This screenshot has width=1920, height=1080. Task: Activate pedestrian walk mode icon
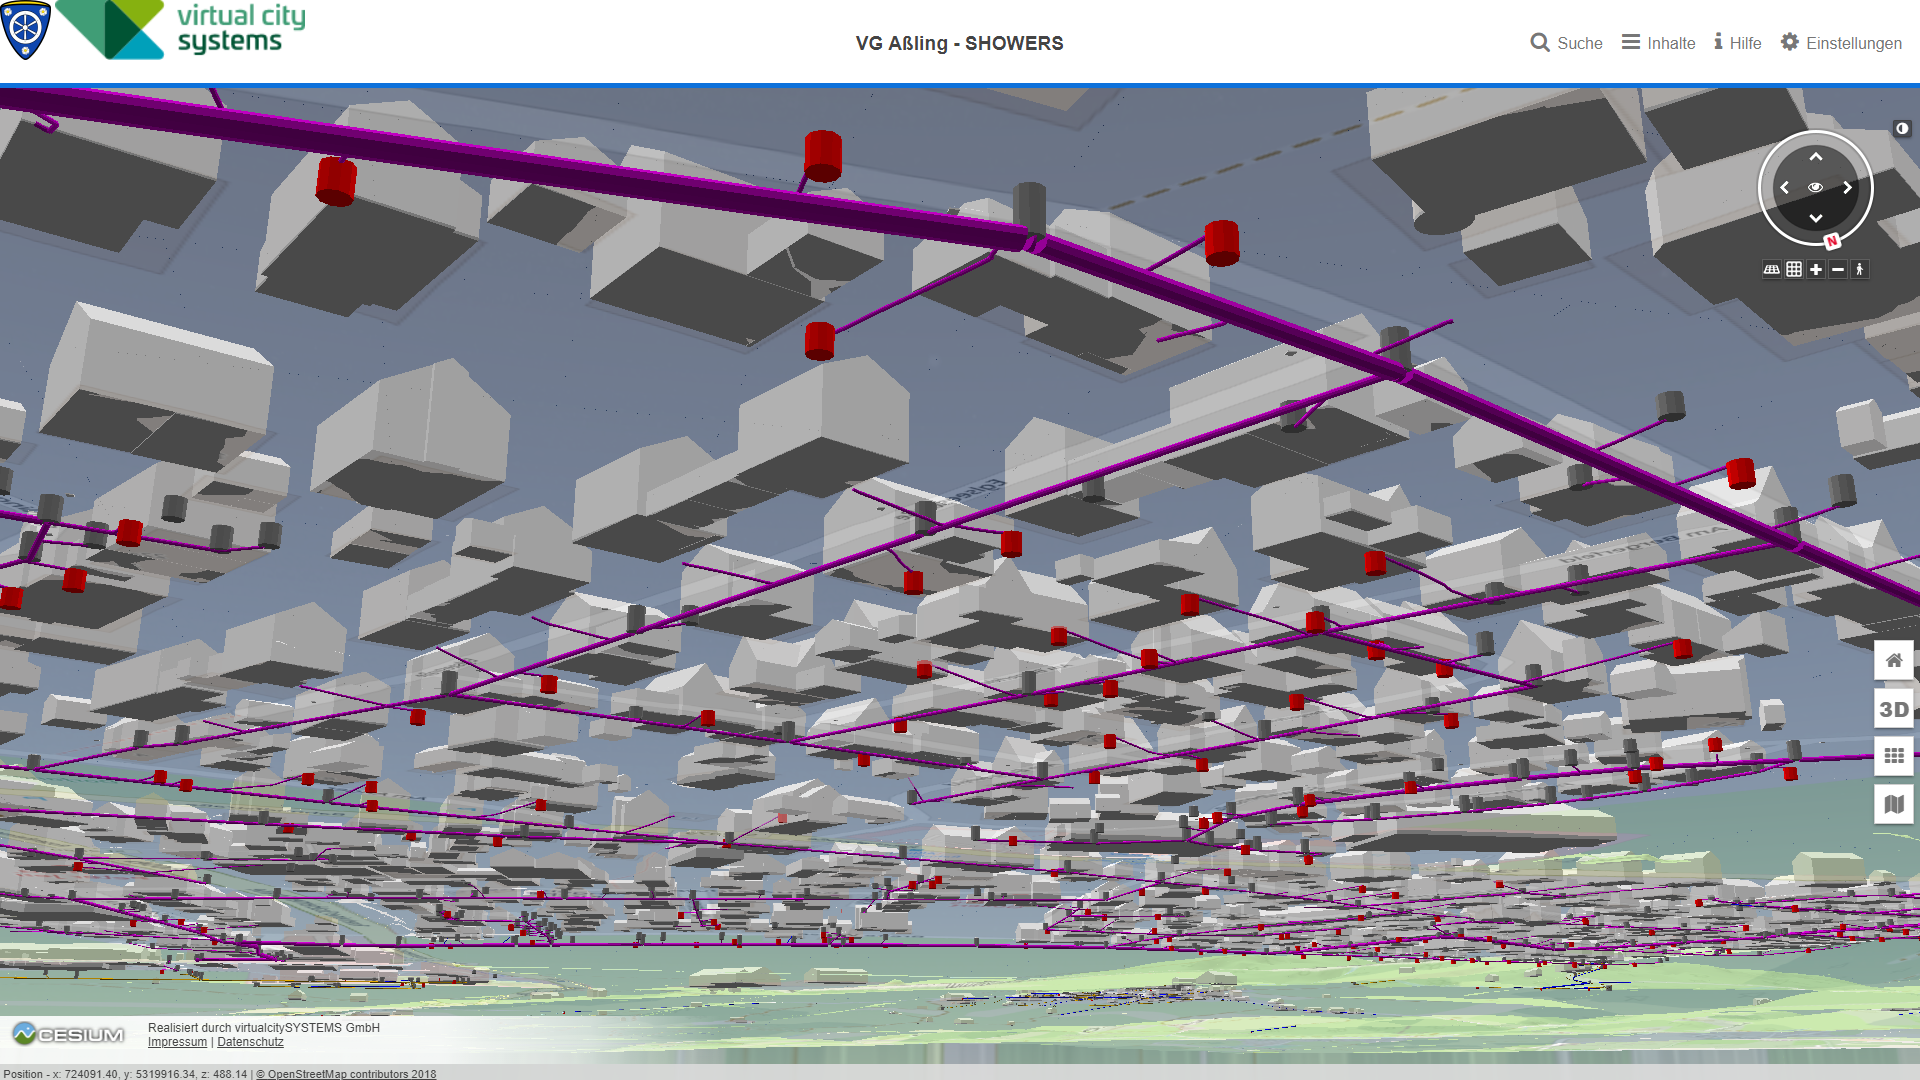[x=1859, y=270]
